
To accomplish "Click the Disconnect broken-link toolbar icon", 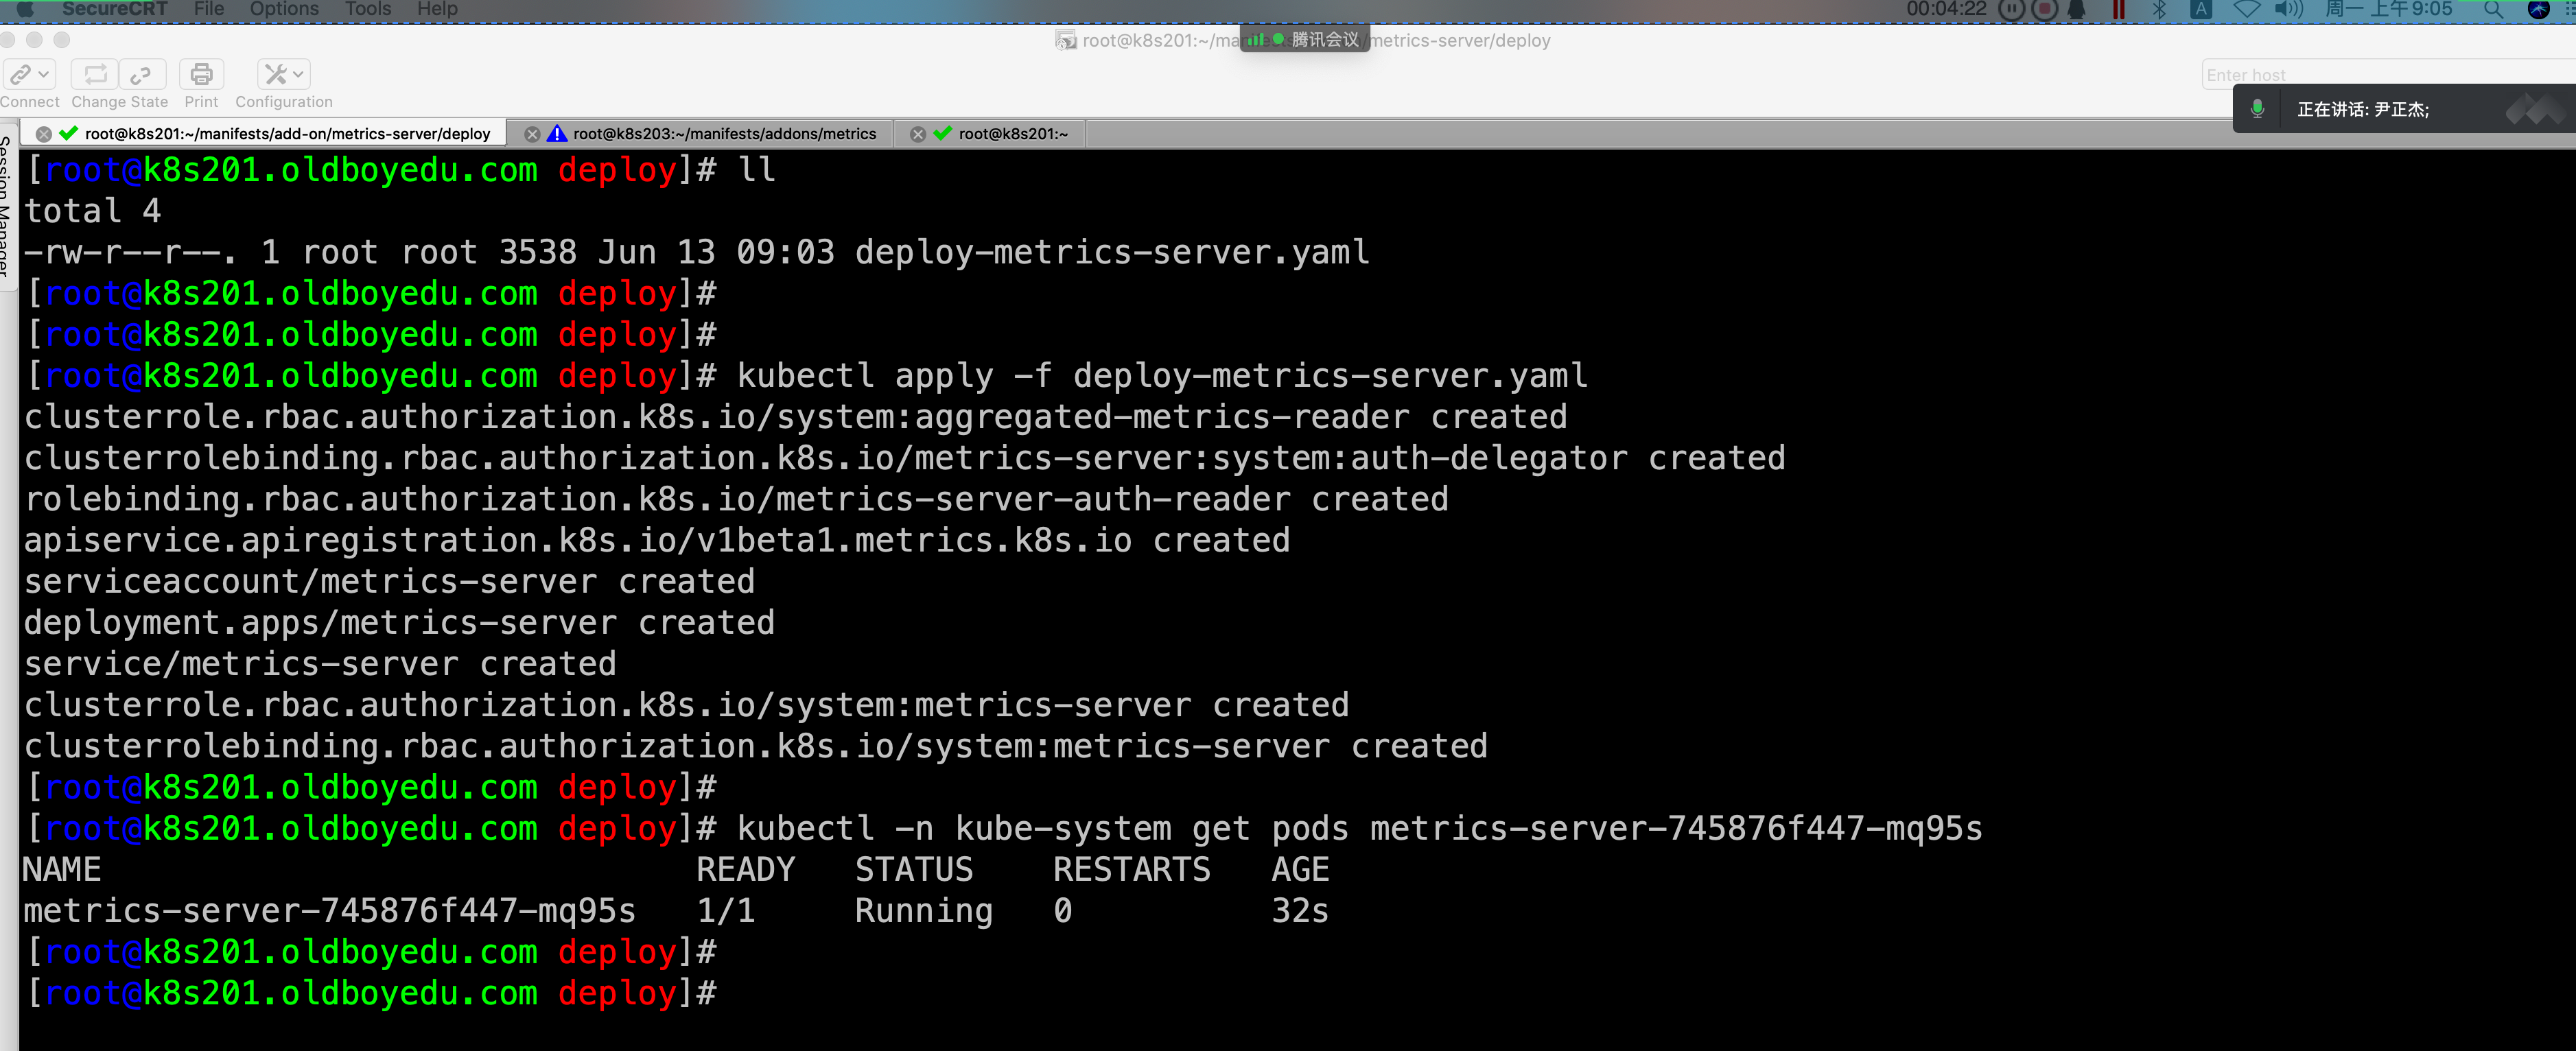I will pyautogui.click(x=141, y=75).
